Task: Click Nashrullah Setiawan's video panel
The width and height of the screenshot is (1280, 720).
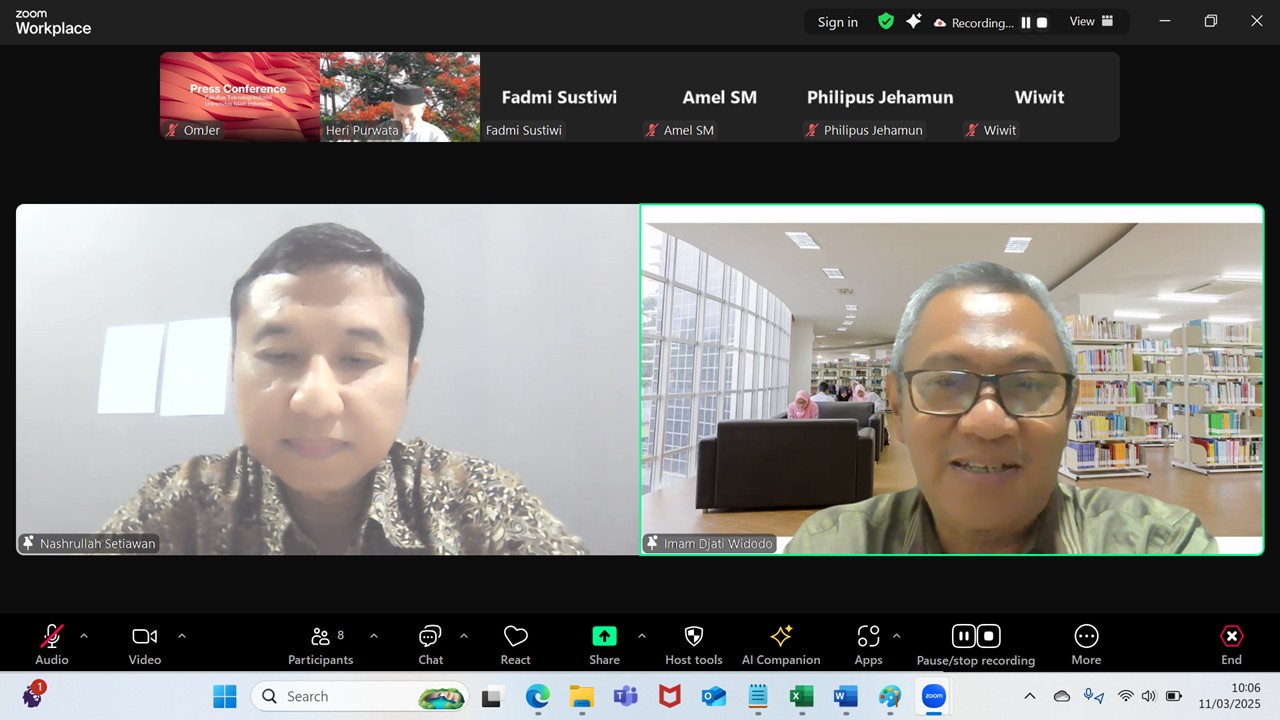Action: pyautogui.click(x=327, y=380)
